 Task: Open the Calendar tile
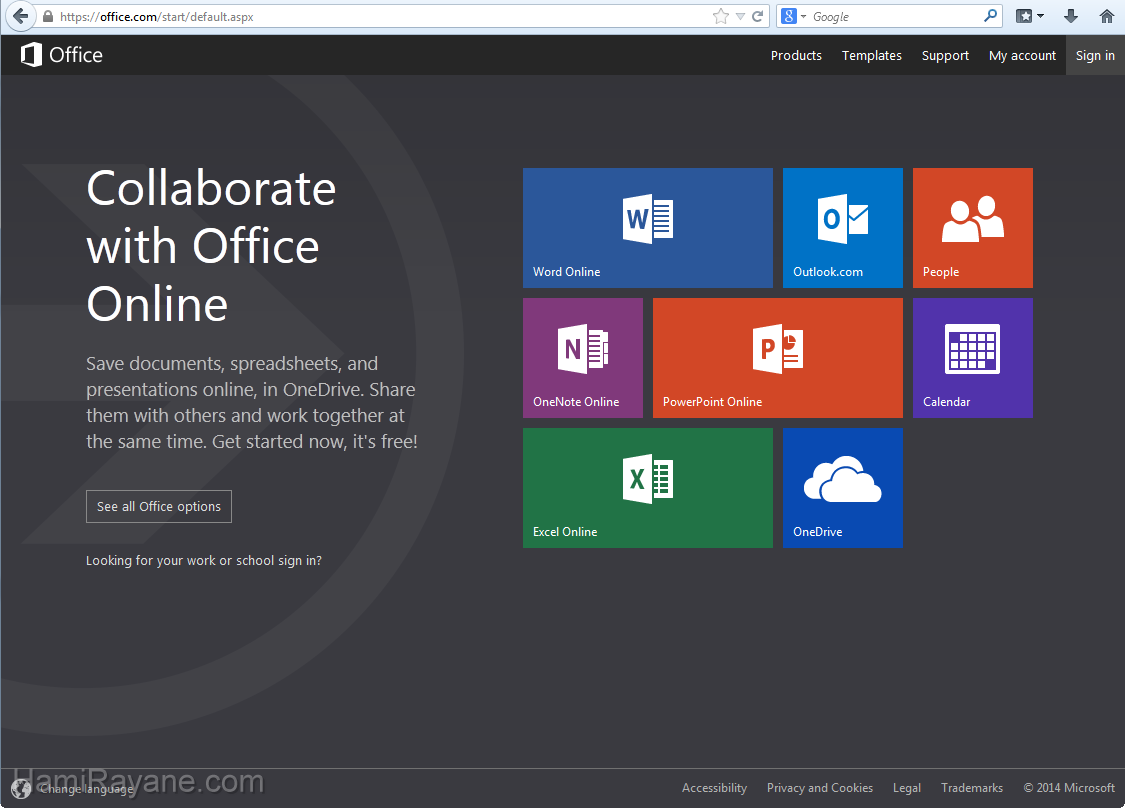(x=972, y=357)
